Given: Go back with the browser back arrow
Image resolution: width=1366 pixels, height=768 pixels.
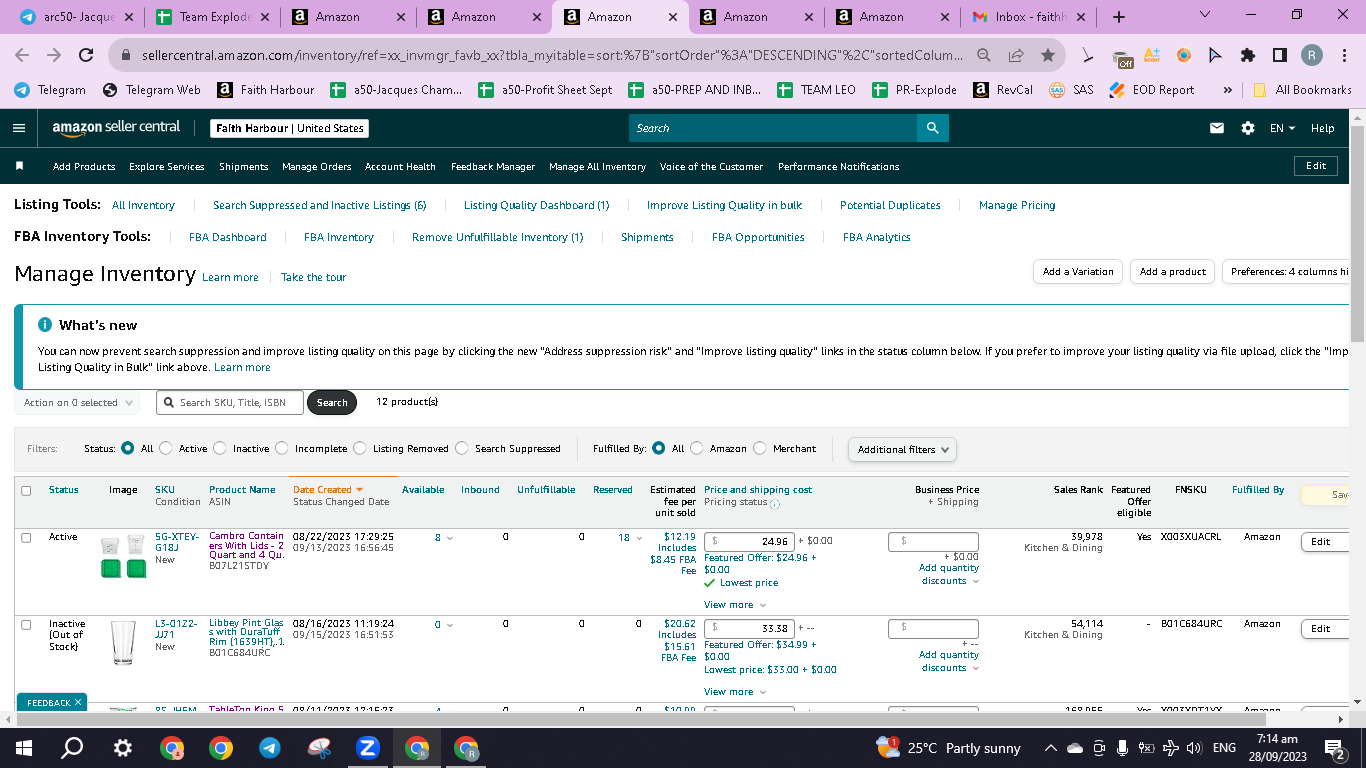Looking at the screenshot, I should click(x=22, y=55).
